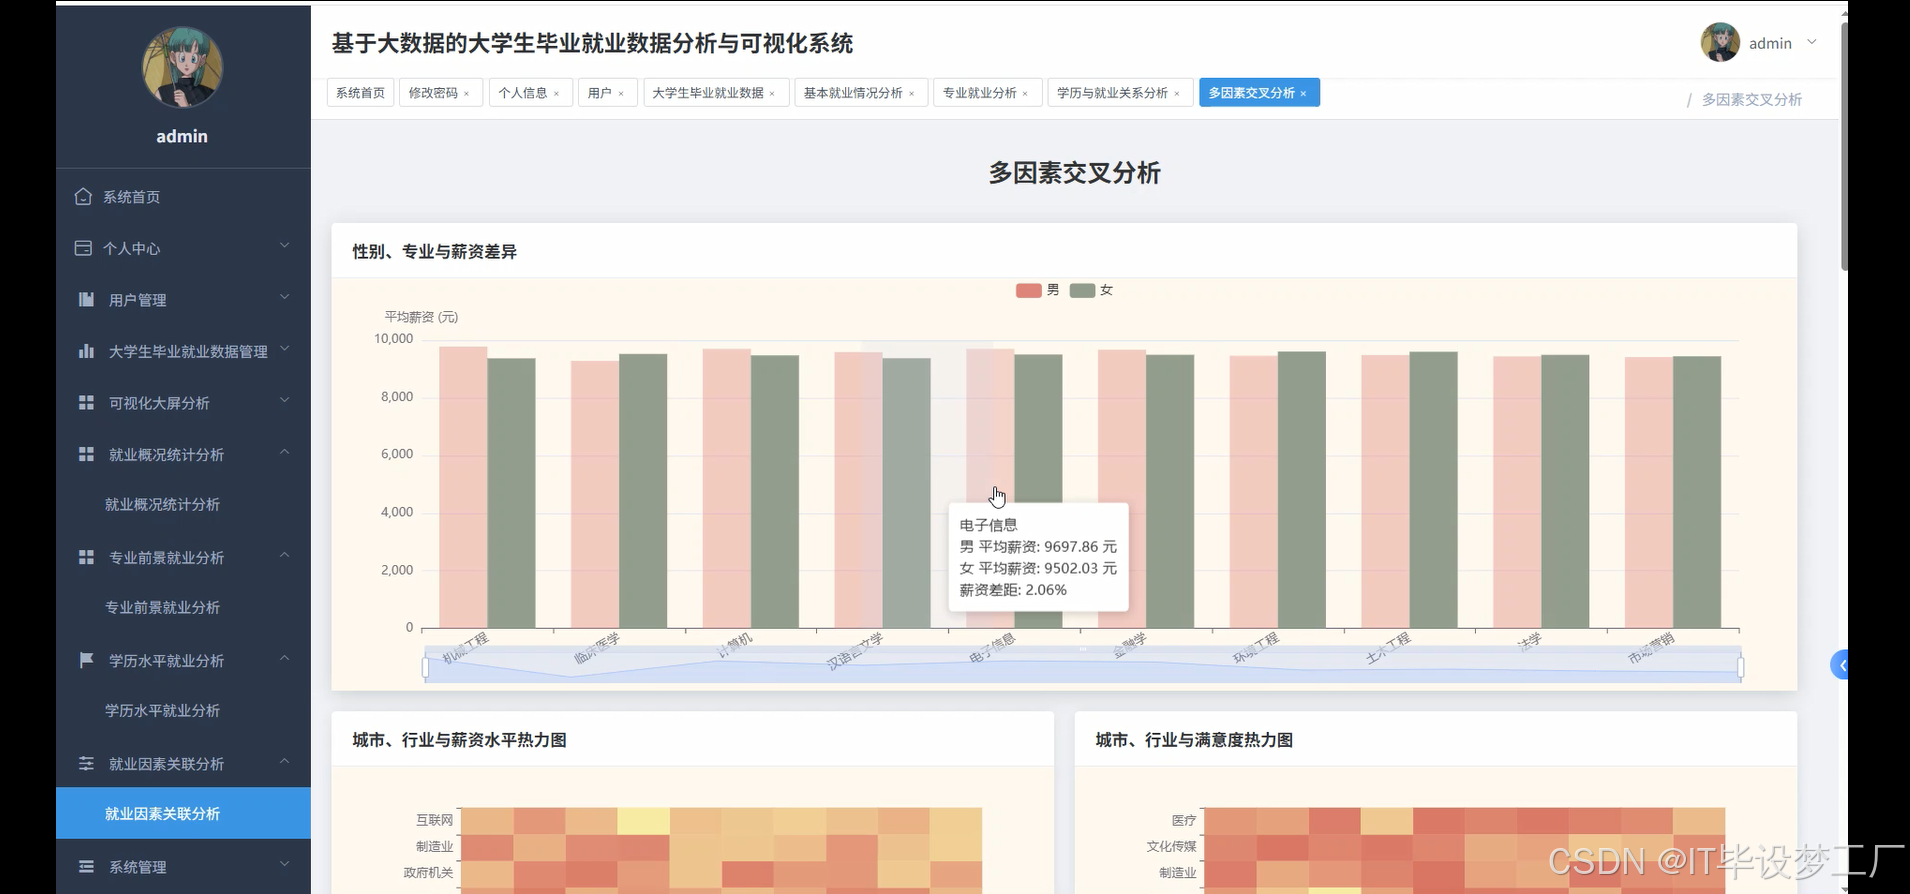Close the 大学生毕业就业数据 tab
Image resolution: width=1910 pixels, height=894 pixels.
pos(772,94)
